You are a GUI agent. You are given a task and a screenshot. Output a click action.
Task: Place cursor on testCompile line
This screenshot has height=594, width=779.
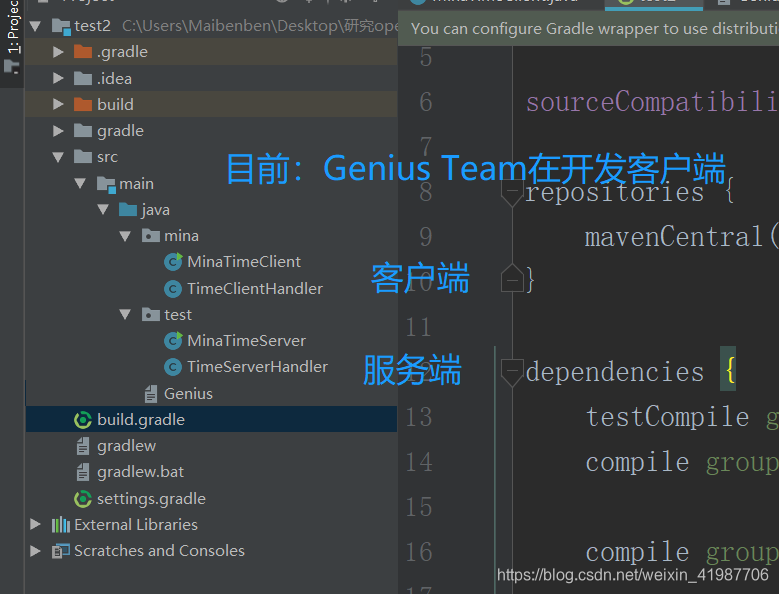pyautogui.click(x=668, y=417)
